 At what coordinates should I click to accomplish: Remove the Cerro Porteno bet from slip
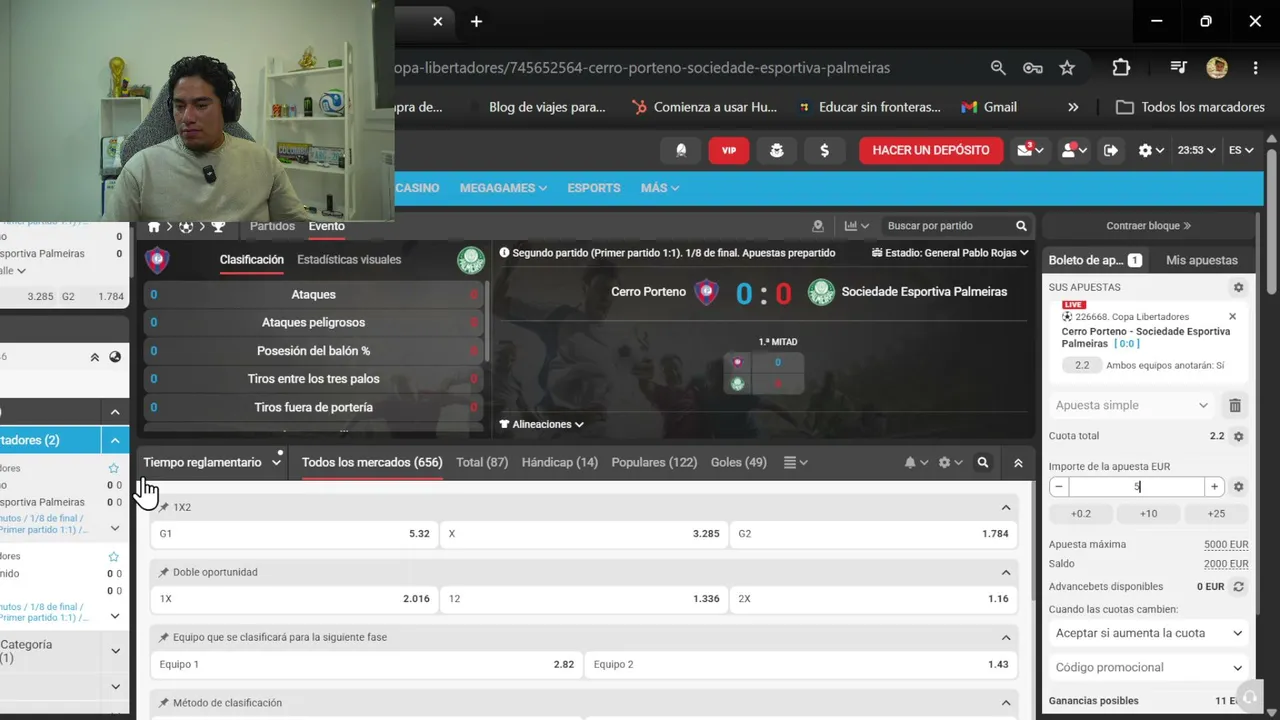click(1232, 317)
